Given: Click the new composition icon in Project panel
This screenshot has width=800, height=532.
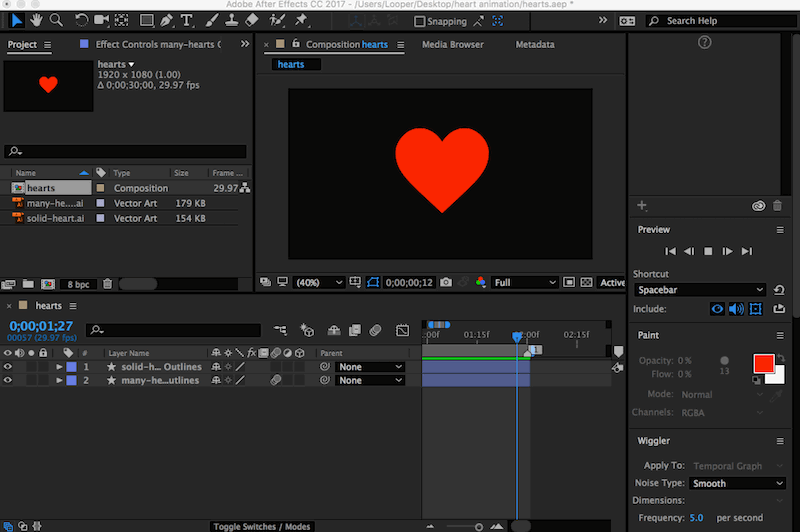Looking at the screenshot, I should point(48,284).
